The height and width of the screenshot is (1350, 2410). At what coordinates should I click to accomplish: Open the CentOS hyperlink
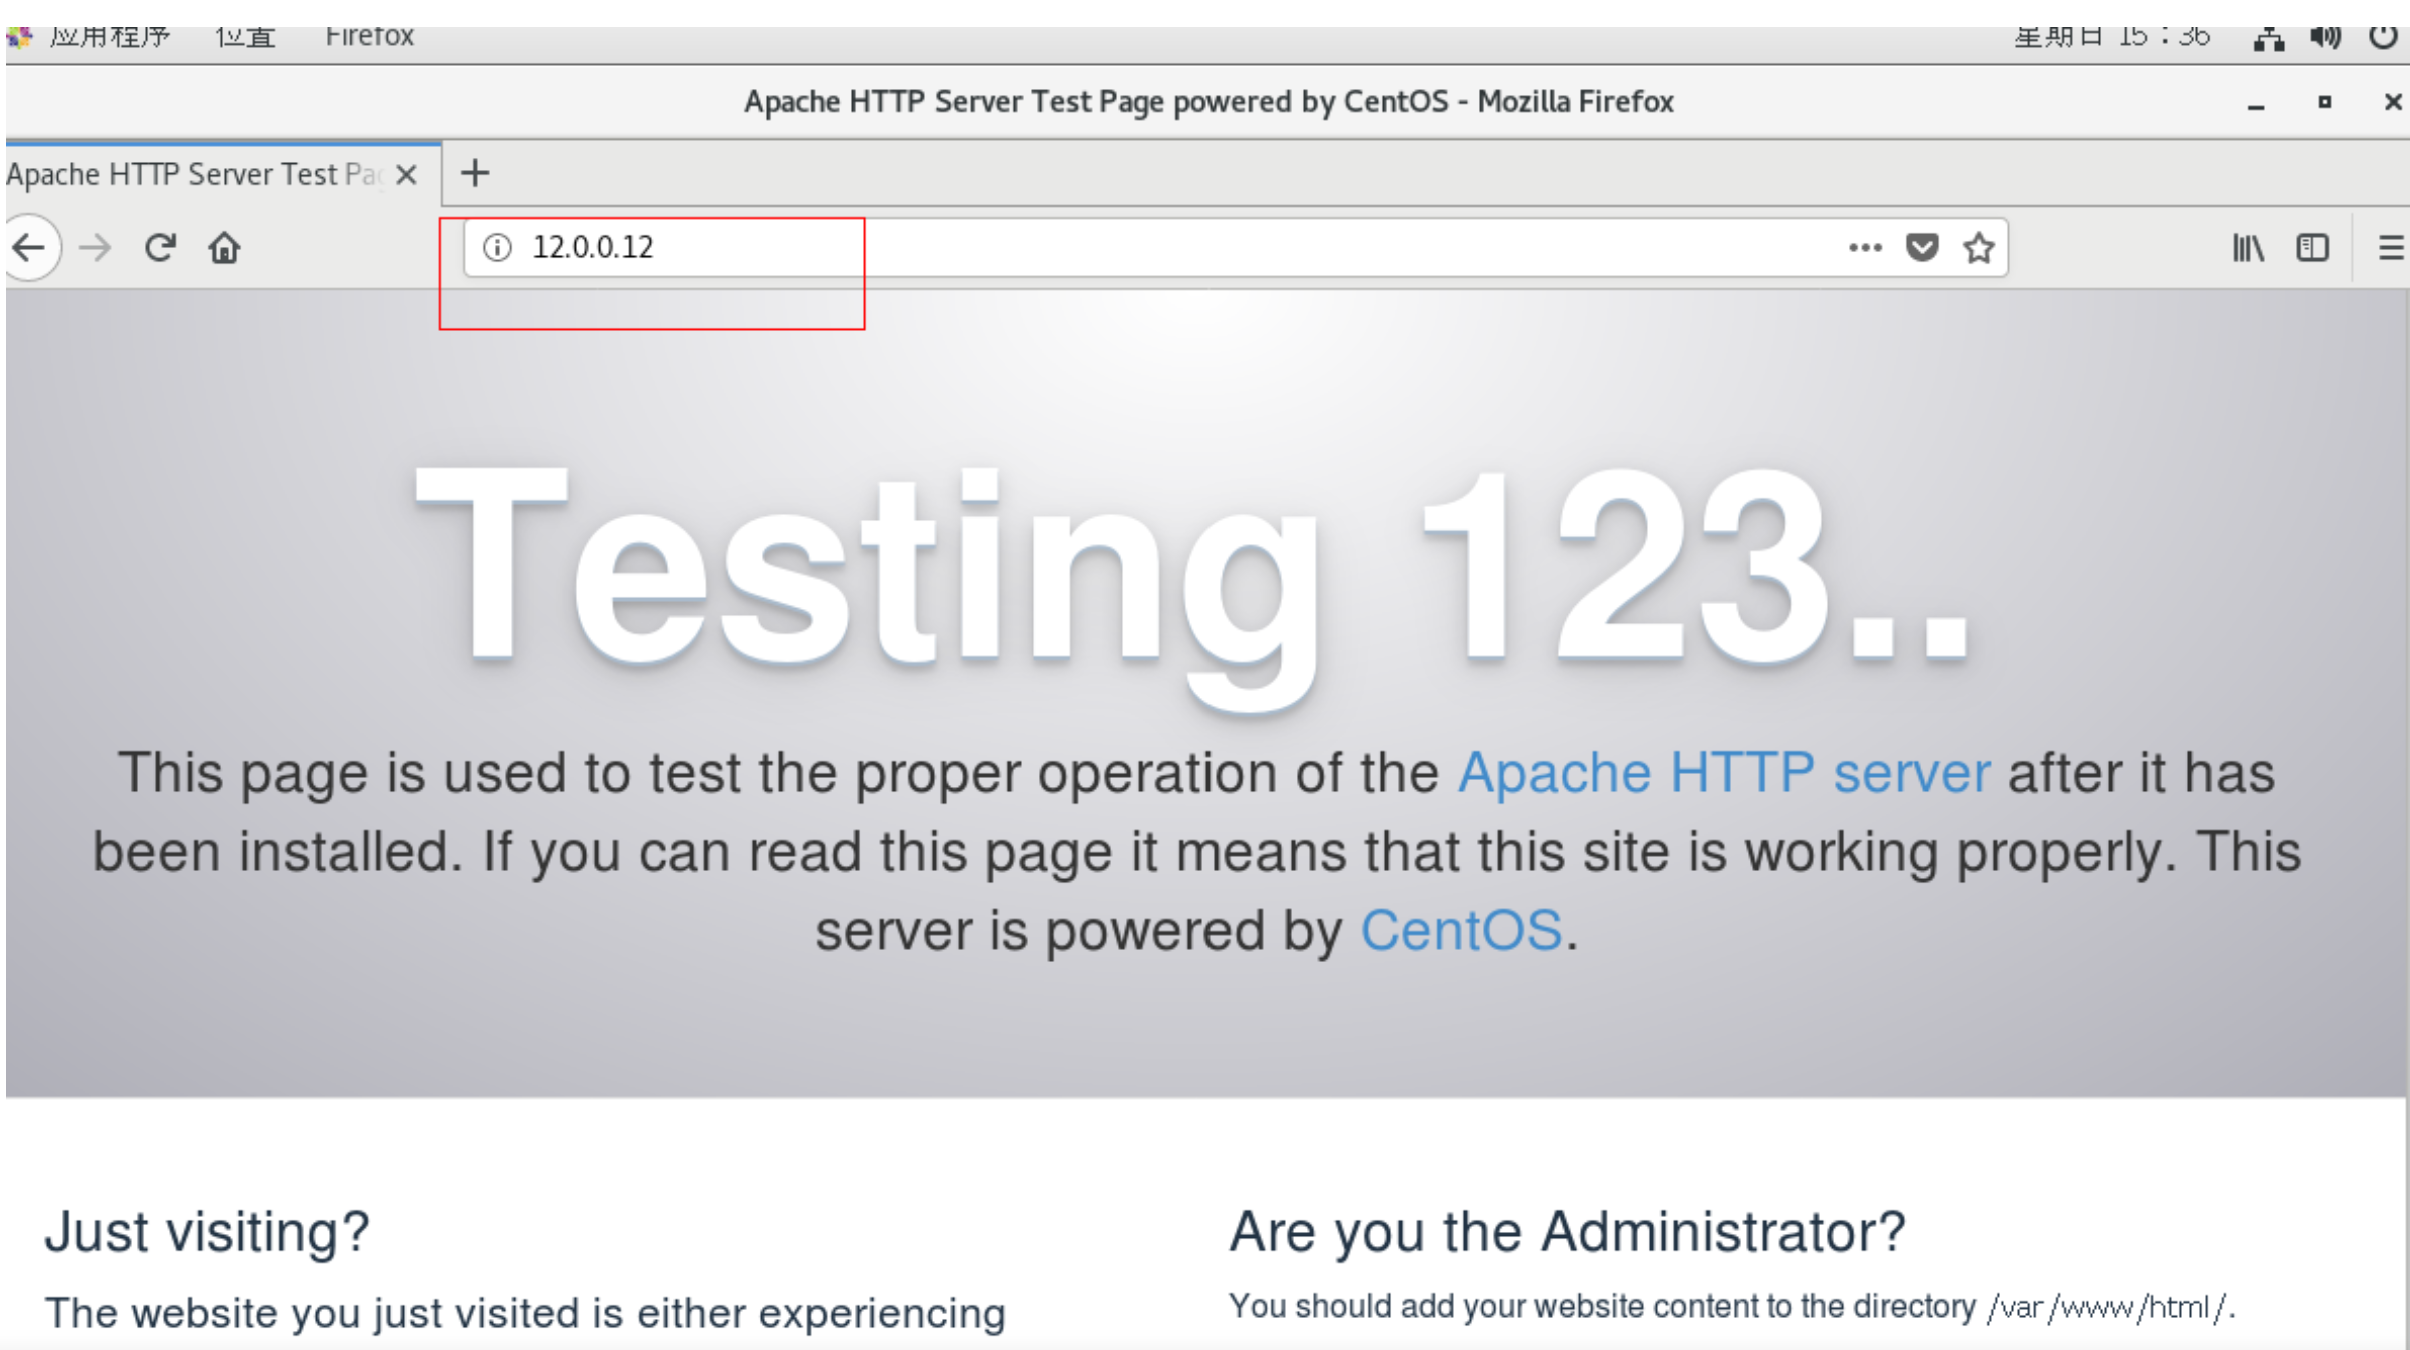click(1460, 931)
